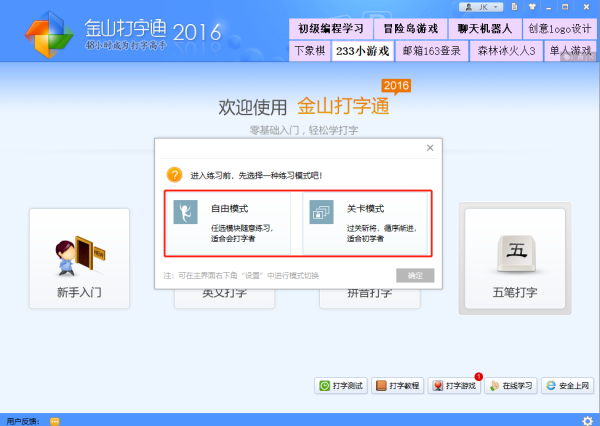Select 关卡模式 level mode option

coord(365,223)
